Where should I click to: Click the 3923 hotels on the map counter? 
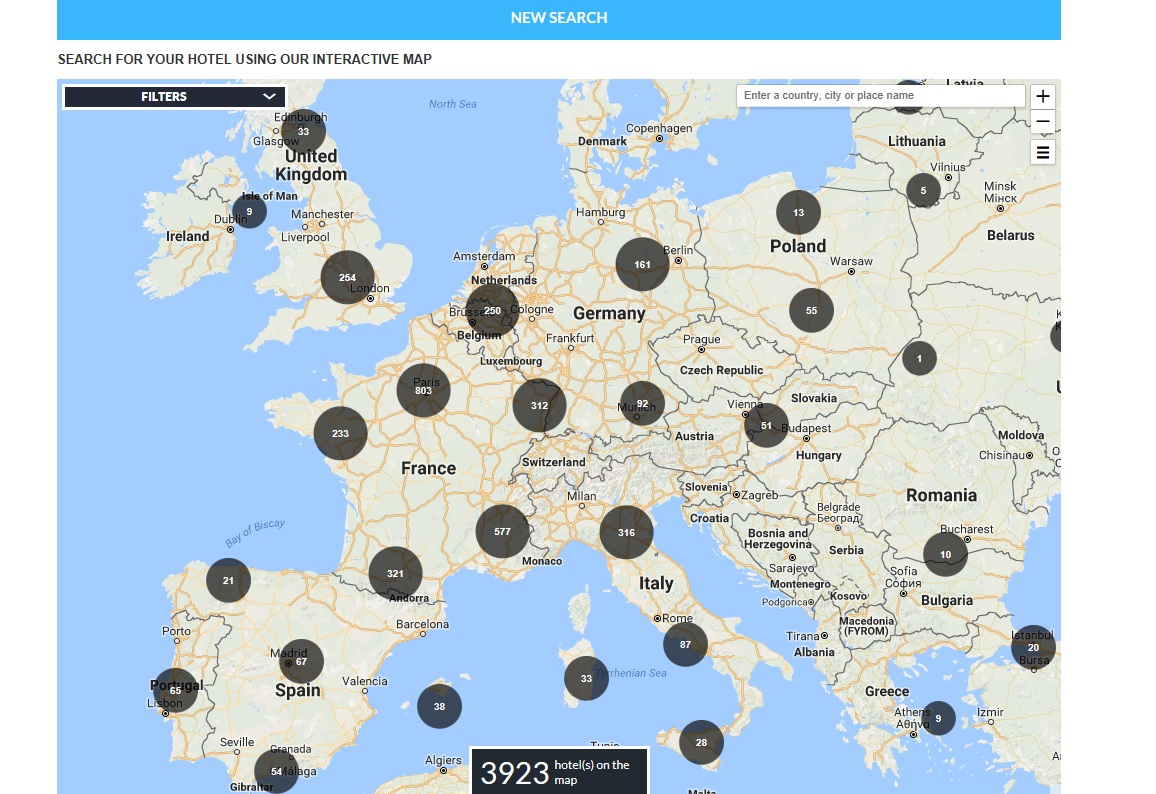point(558,771)
